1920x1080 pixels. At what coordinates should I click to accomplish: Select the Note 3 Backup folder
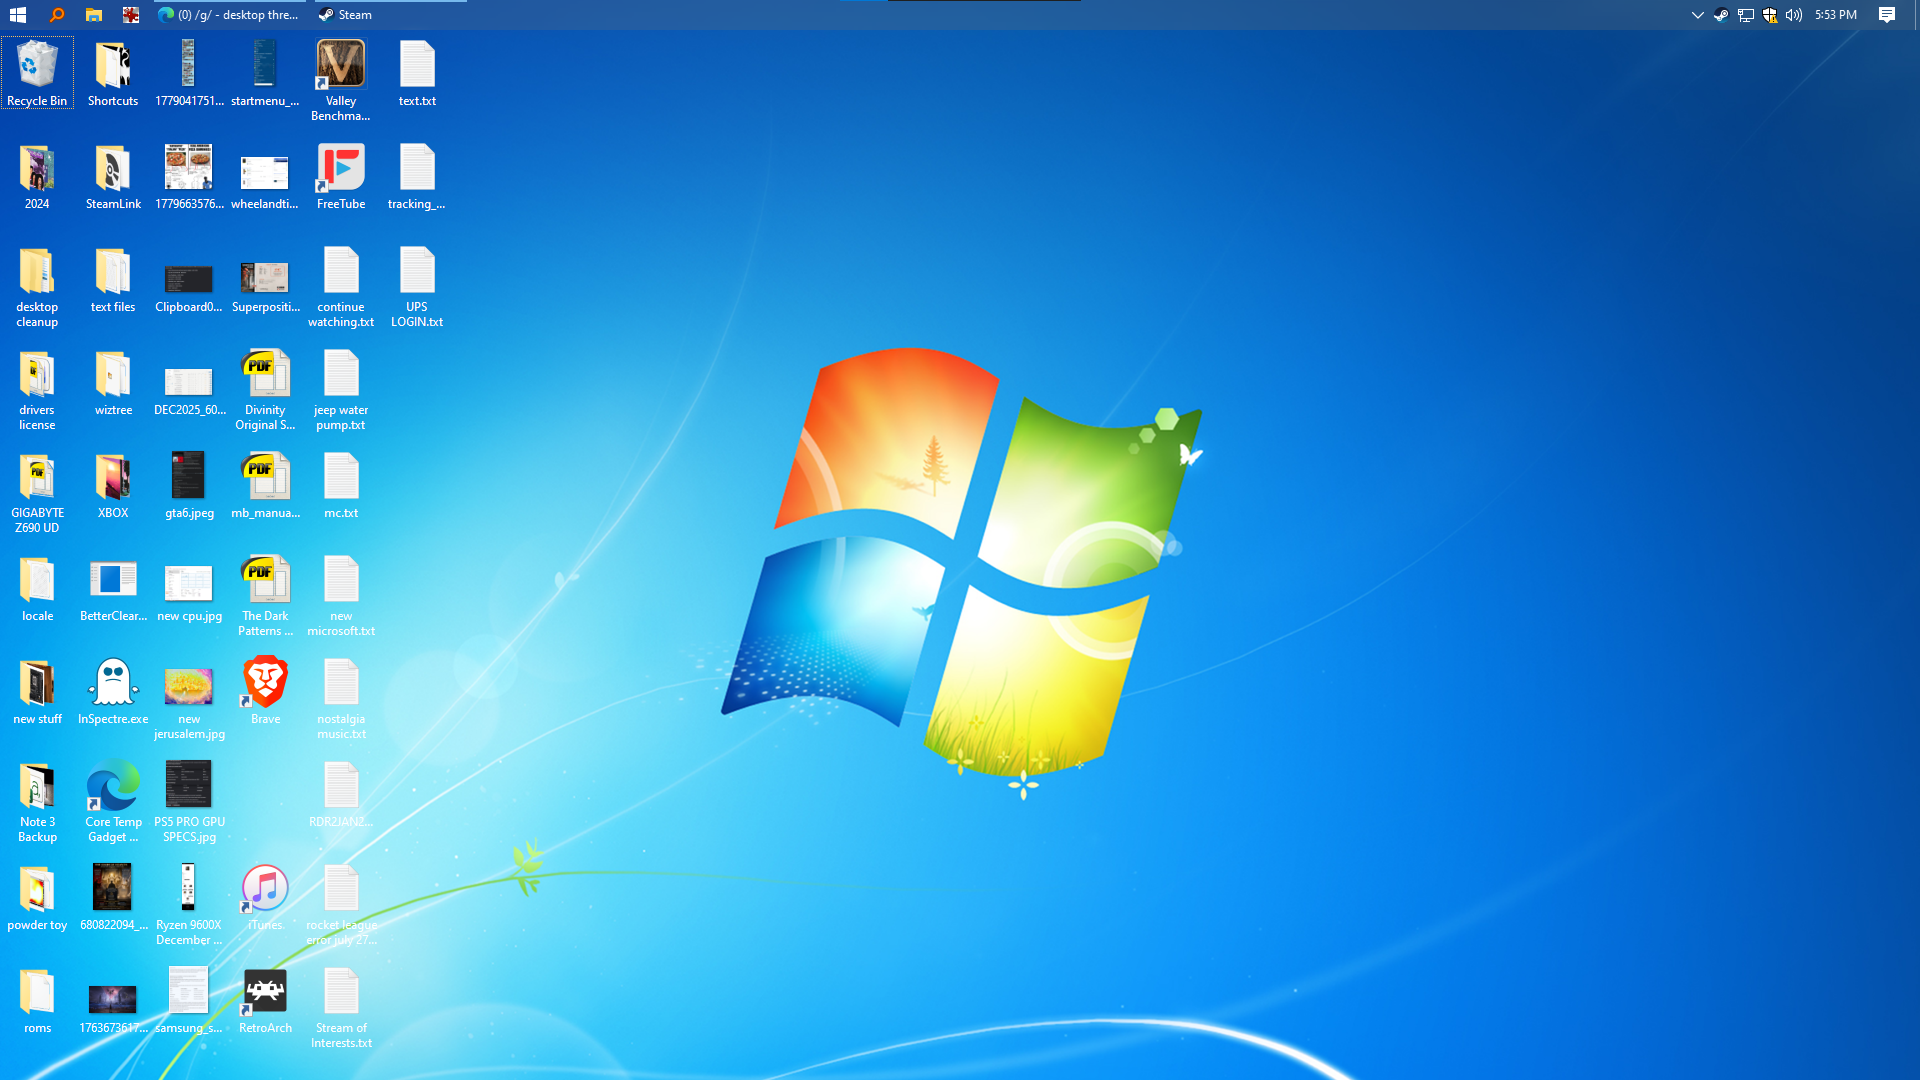click(37, 802)
